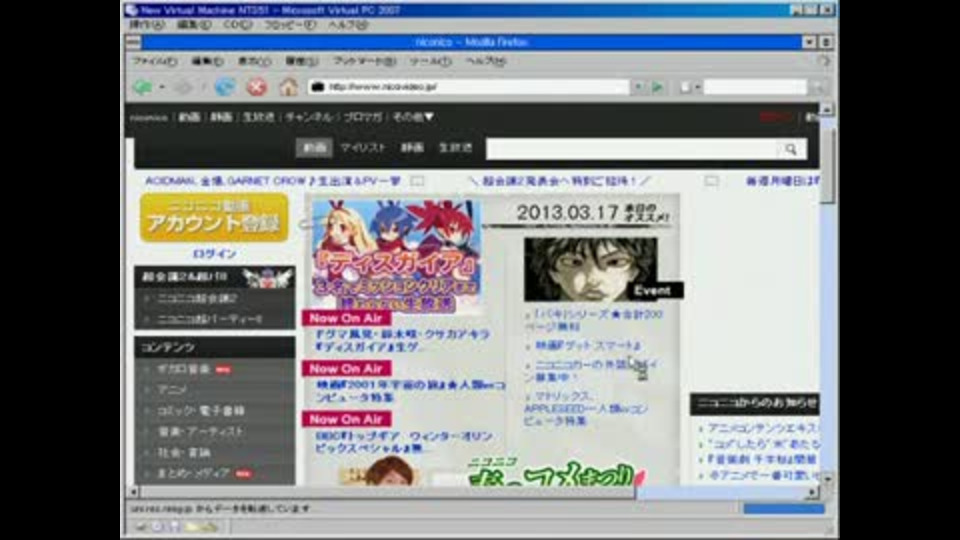Click the Firefox Back arrow button
The height and width of the screenshot is (540, 960).
pyautogui.click(x=143, y=87)
